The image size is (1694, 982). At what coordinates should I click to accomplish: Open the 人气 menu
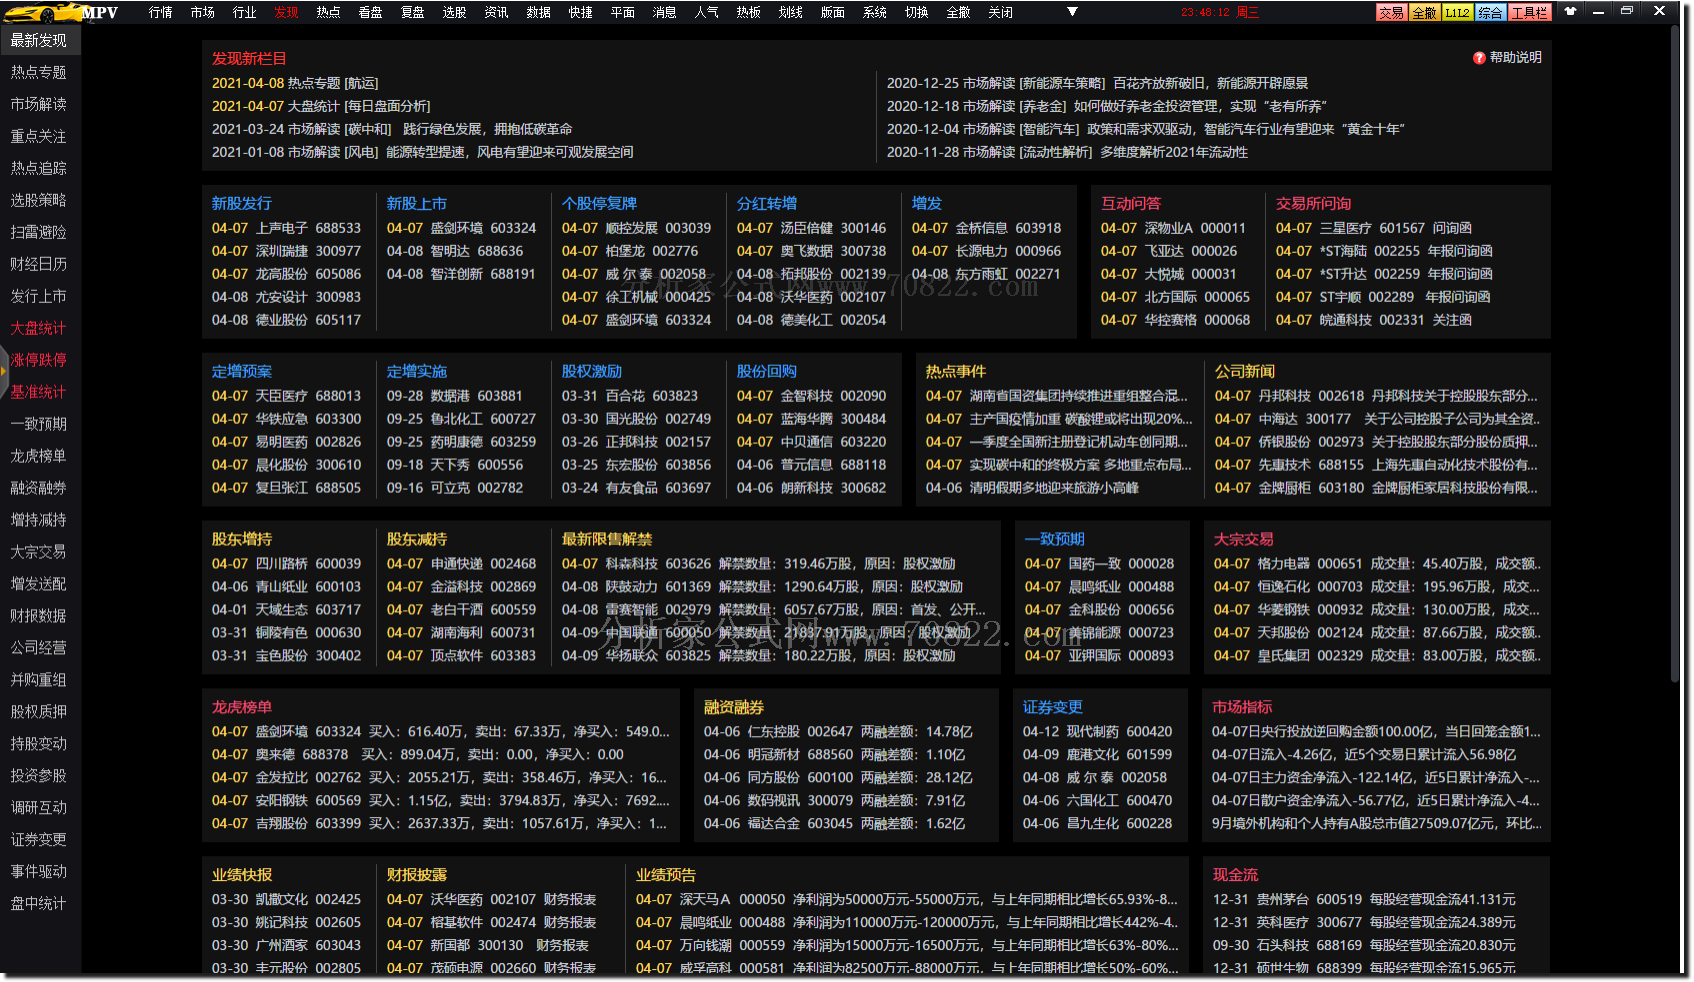(706, 12)
